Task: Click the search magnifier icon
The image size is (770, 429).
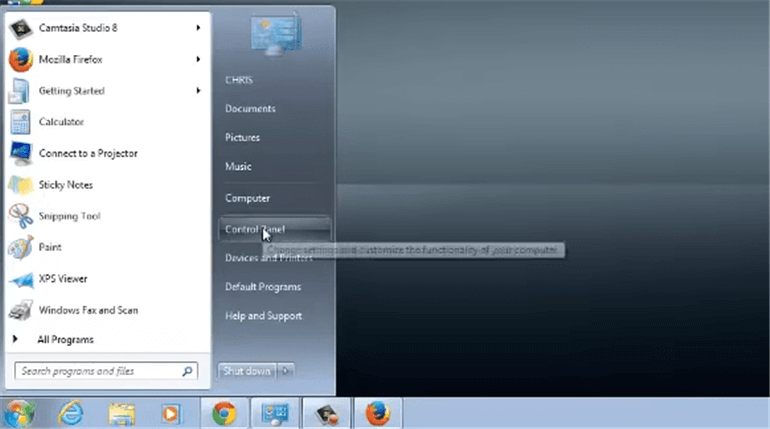Action: [x=187, y=372]
